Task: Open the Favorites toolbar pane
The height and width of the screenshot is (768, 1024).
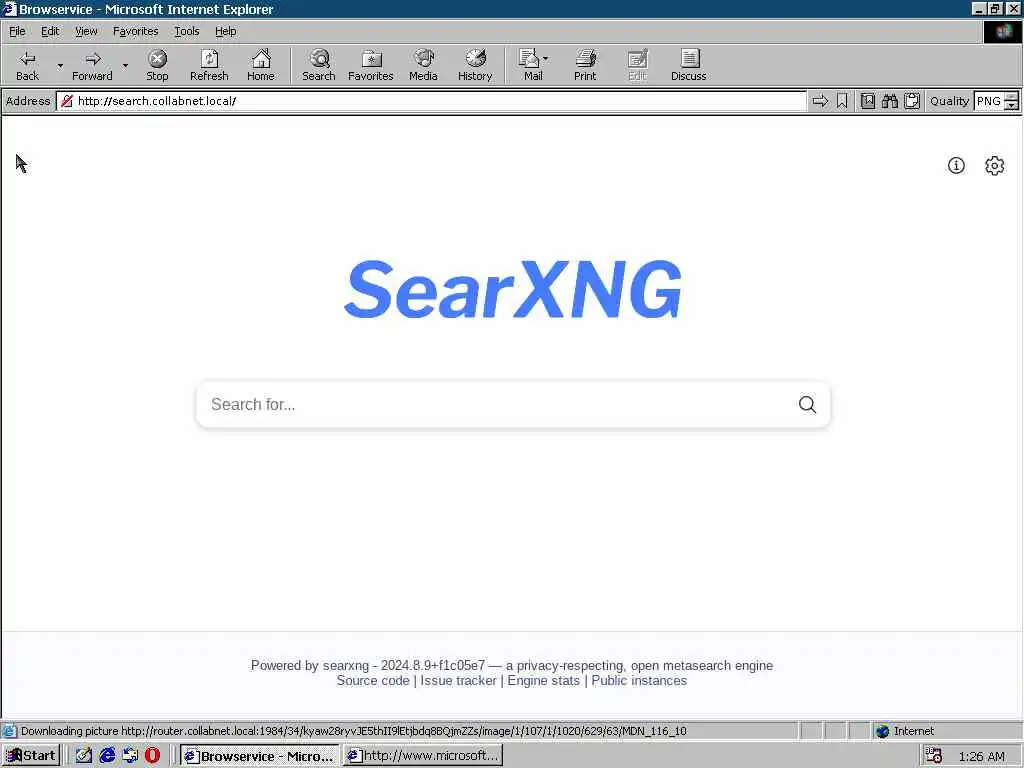Action: [371, 65]
